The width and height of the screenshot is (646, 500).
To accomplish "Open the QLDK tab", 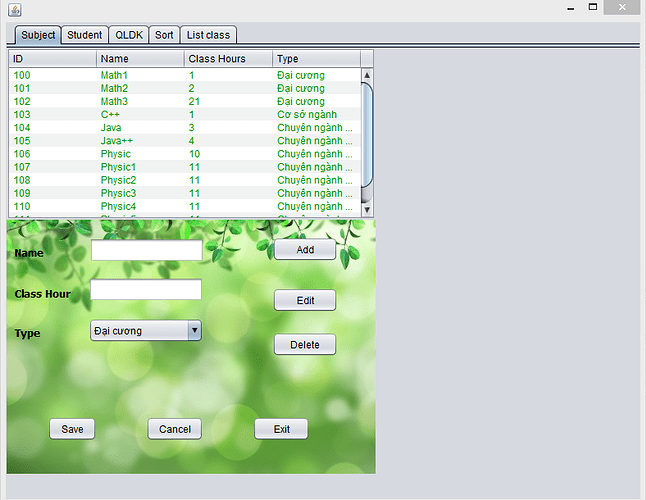I will (x=129, y=35).
